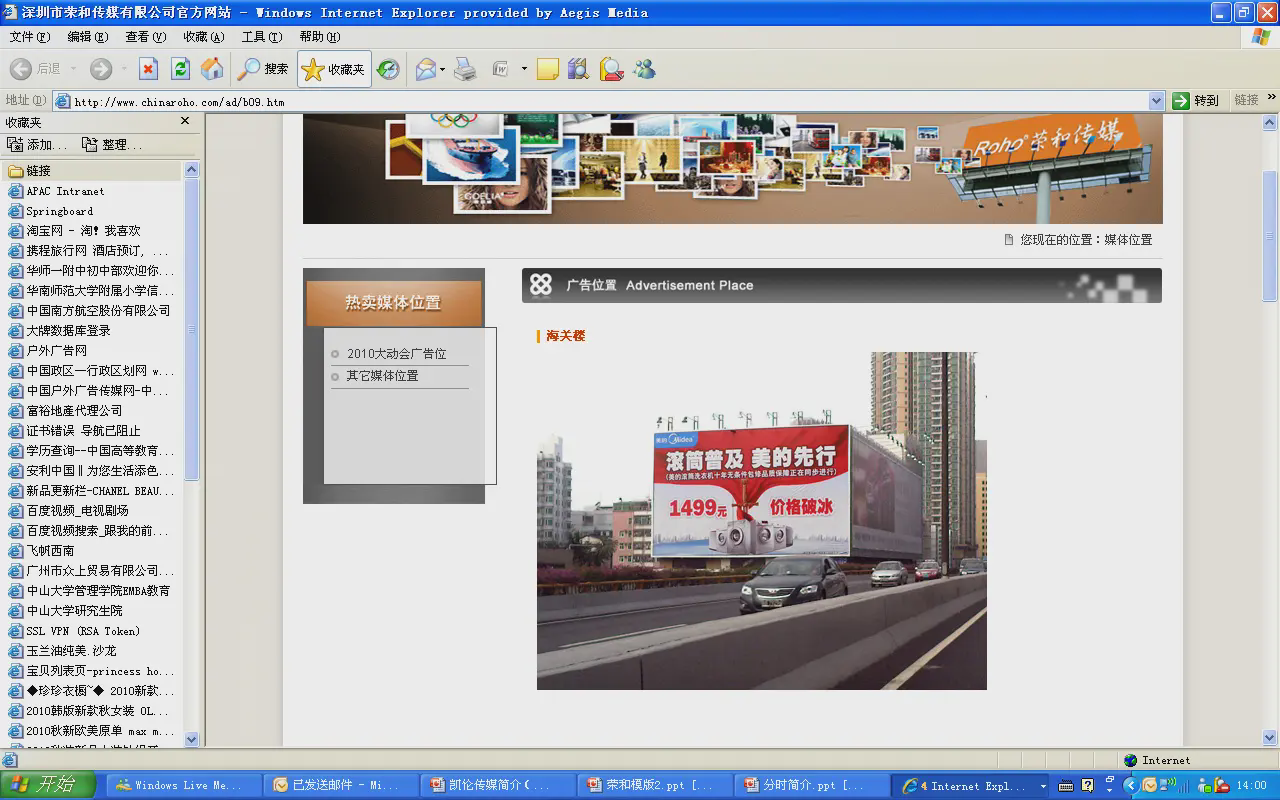Click the Stop loading icon in toolbar
1280x800 pixels.
click(x=148, y=69)
